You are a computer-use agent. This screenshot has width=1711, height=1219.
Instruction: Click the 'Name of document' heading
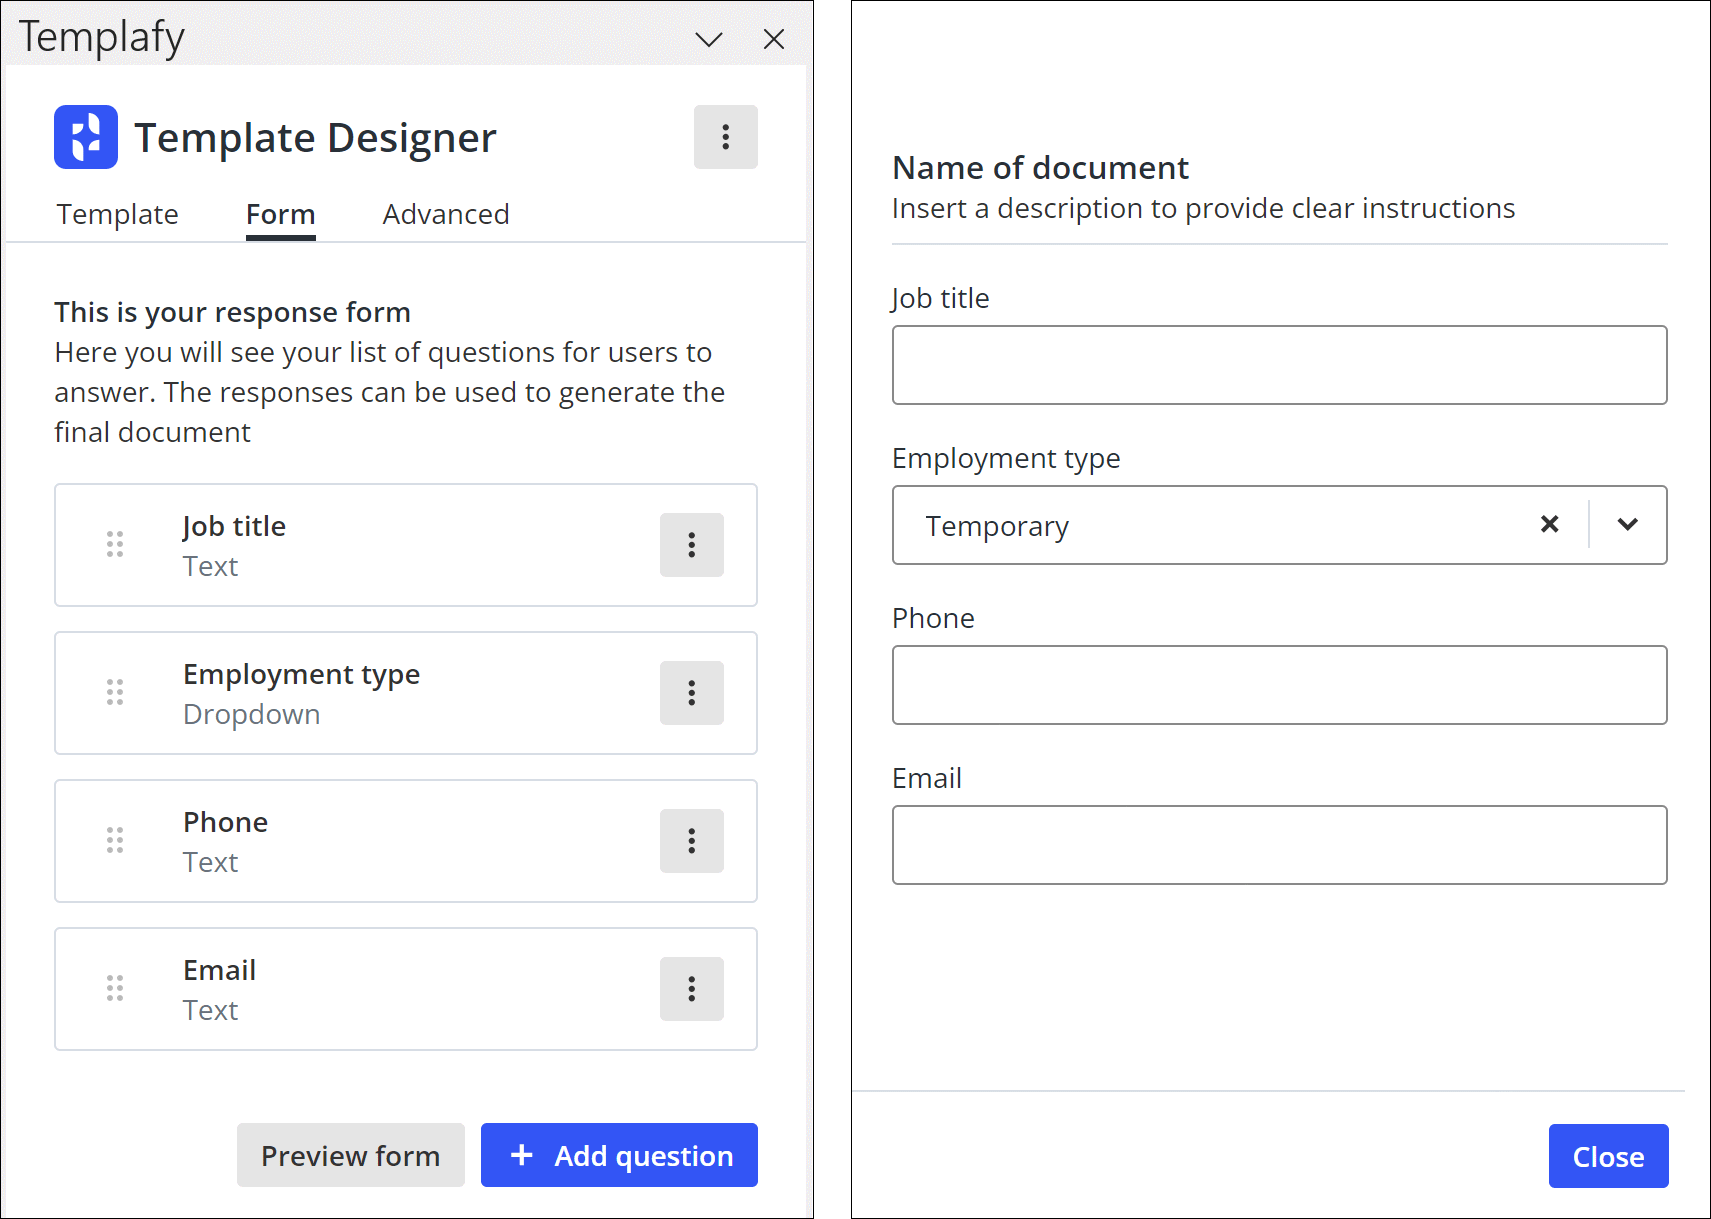tap(1040, 168)
